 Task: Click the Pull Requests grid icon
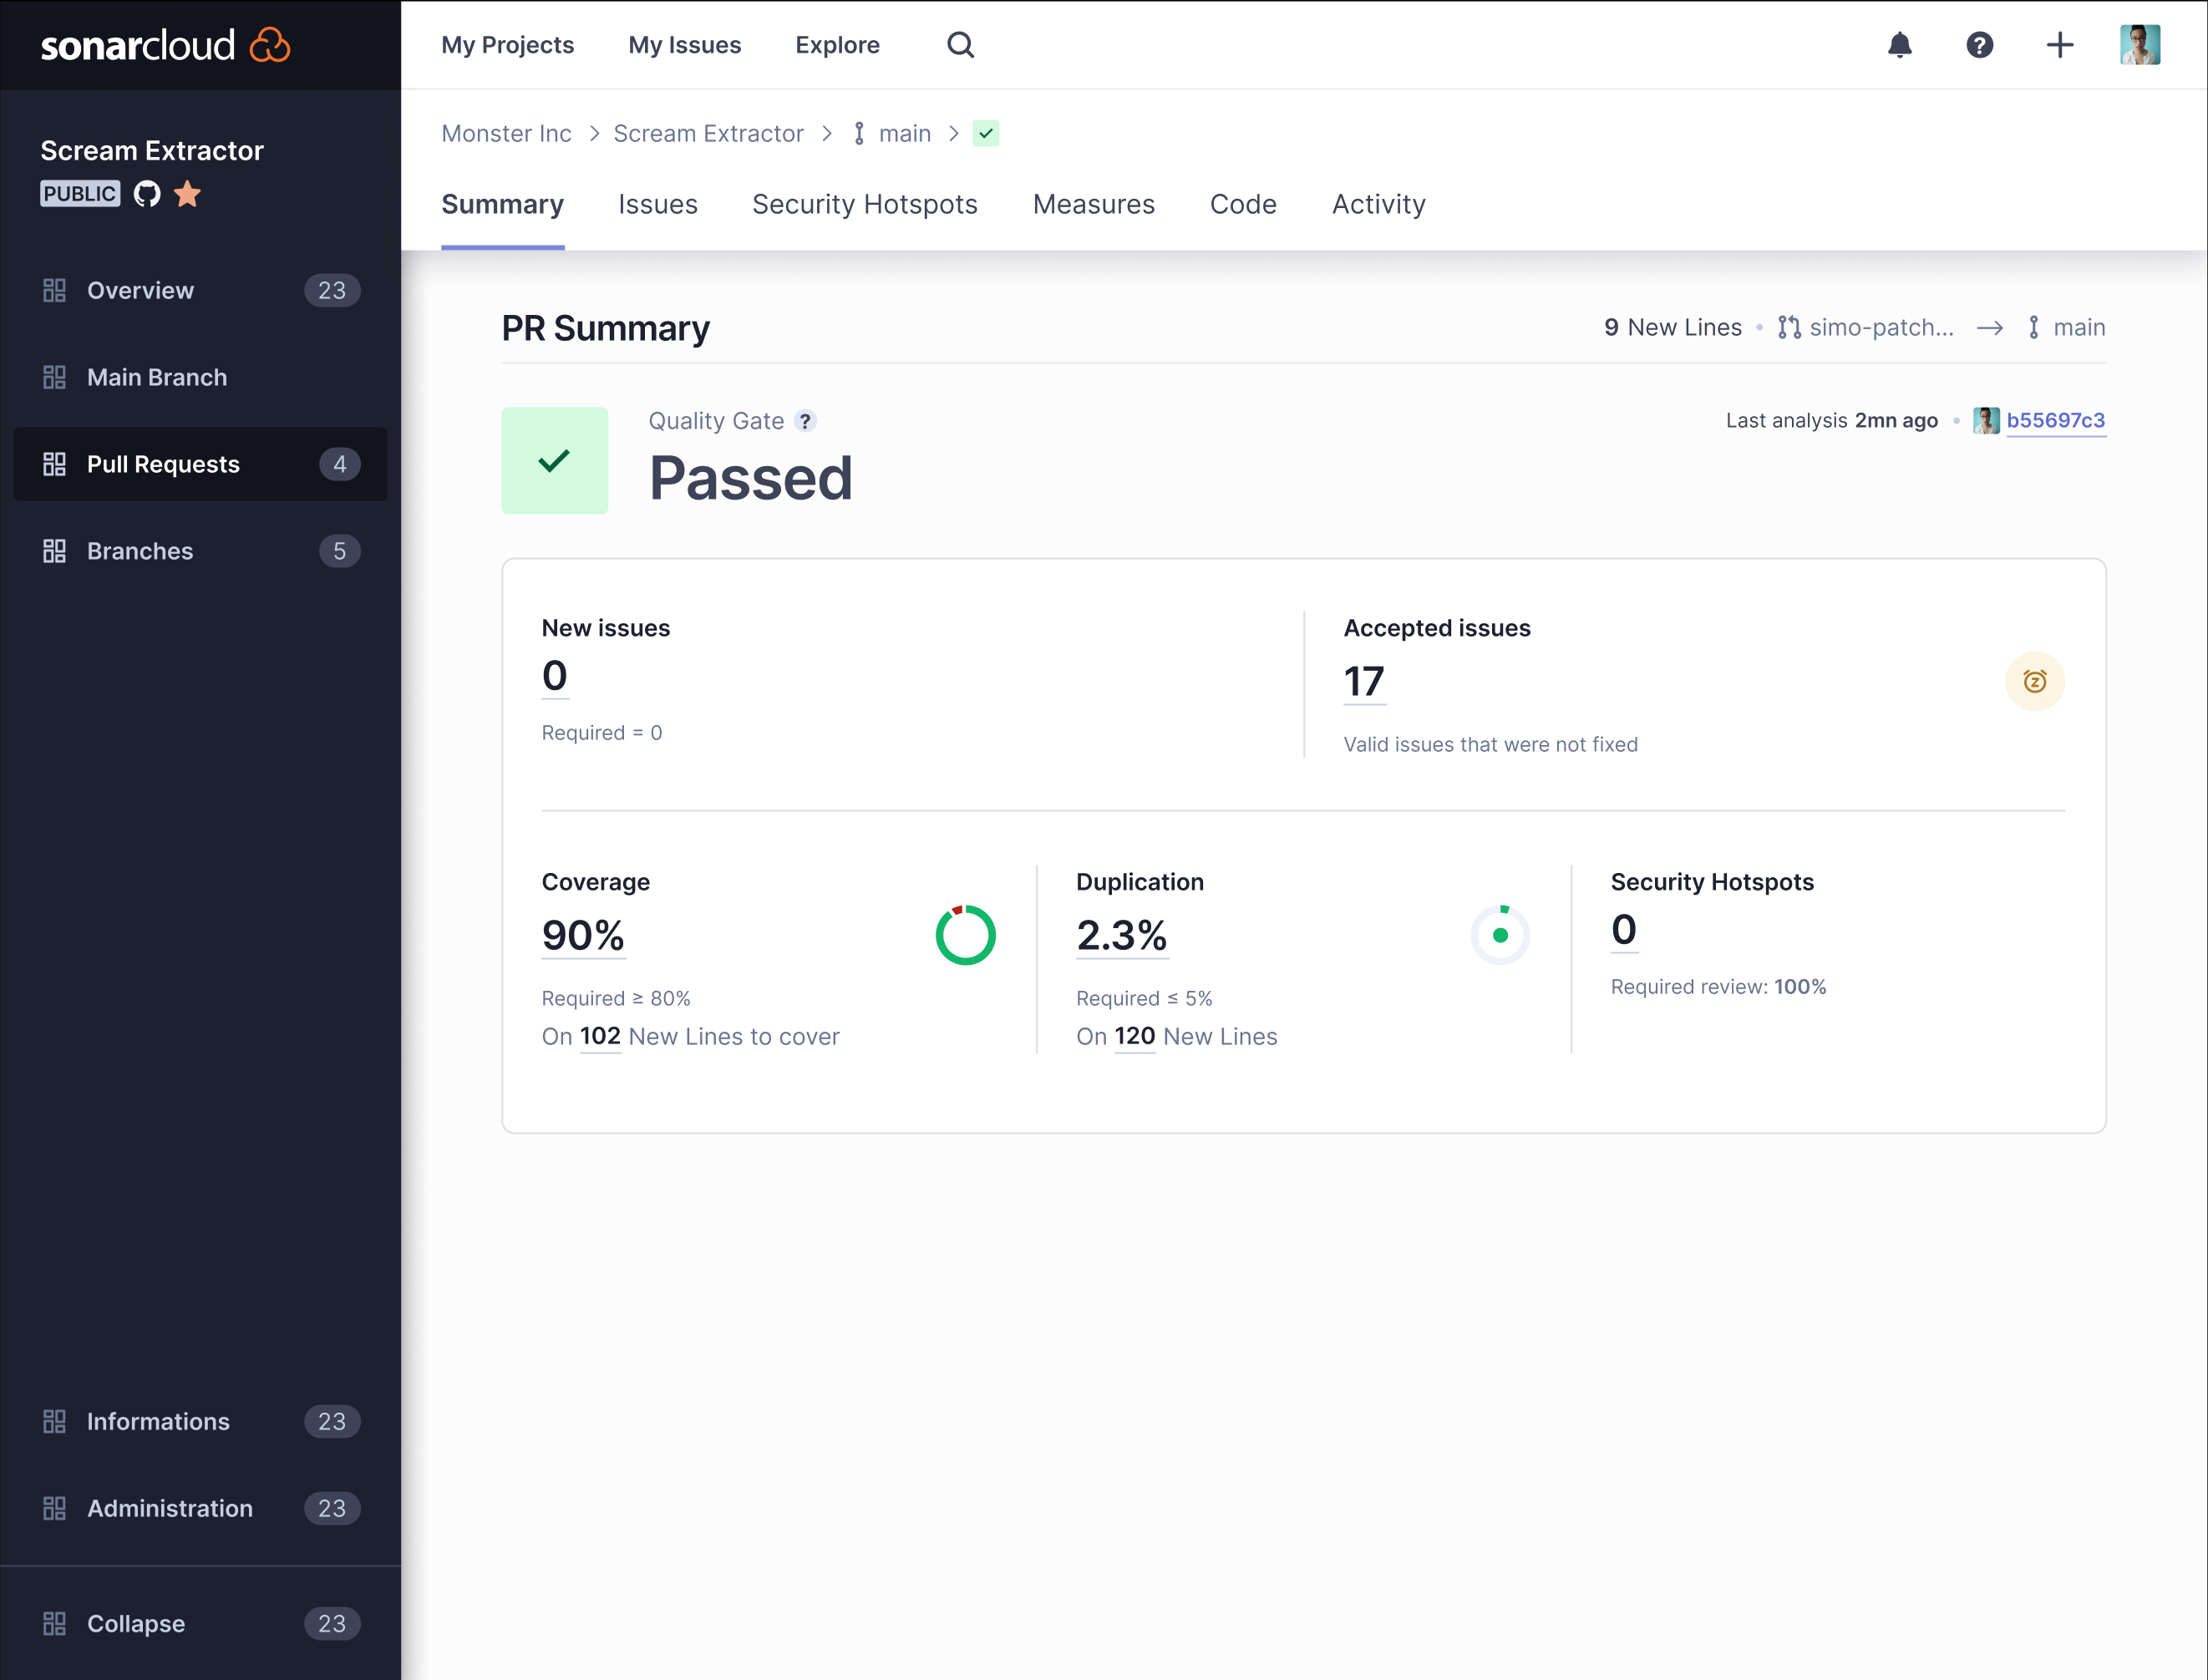(54, 464)
